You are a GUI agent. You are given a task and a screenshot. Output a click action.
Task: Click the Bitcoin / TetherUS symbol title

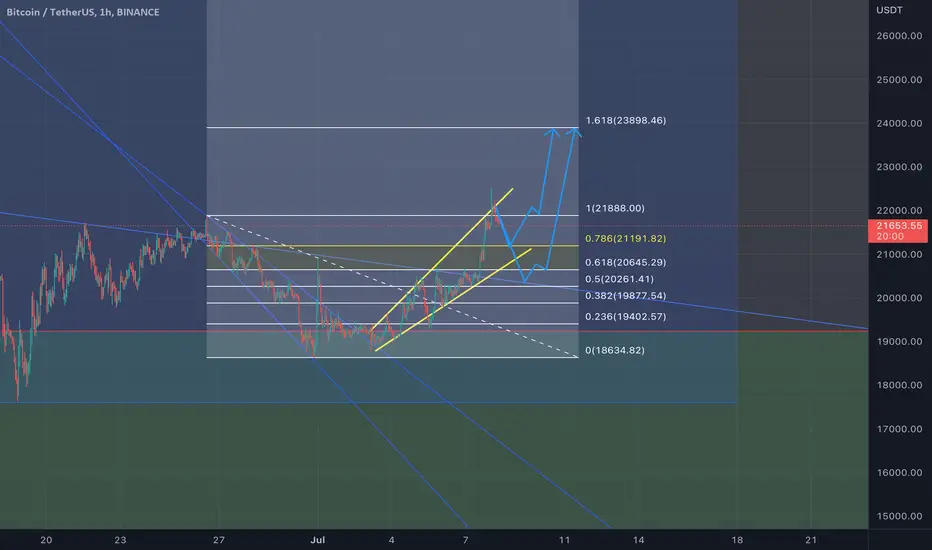point(83,12)
